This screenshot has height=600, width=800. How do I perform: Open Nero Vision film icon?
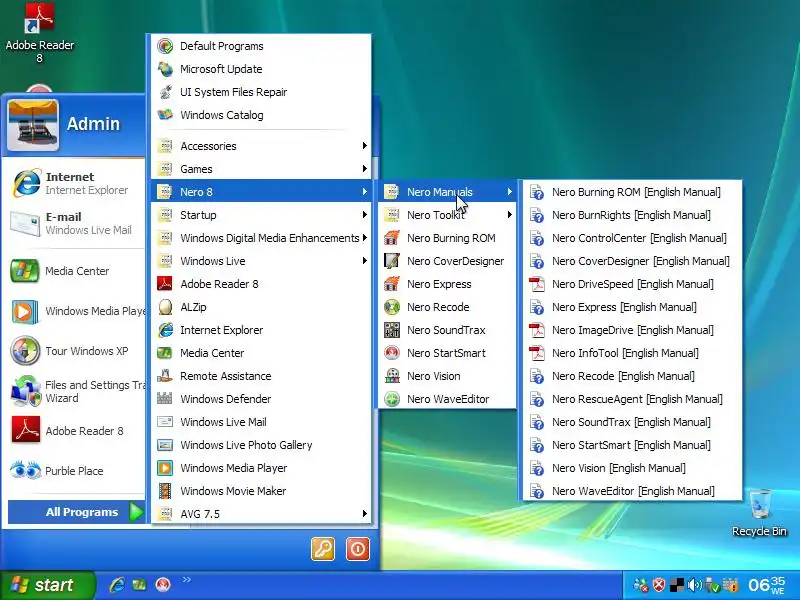392,376
